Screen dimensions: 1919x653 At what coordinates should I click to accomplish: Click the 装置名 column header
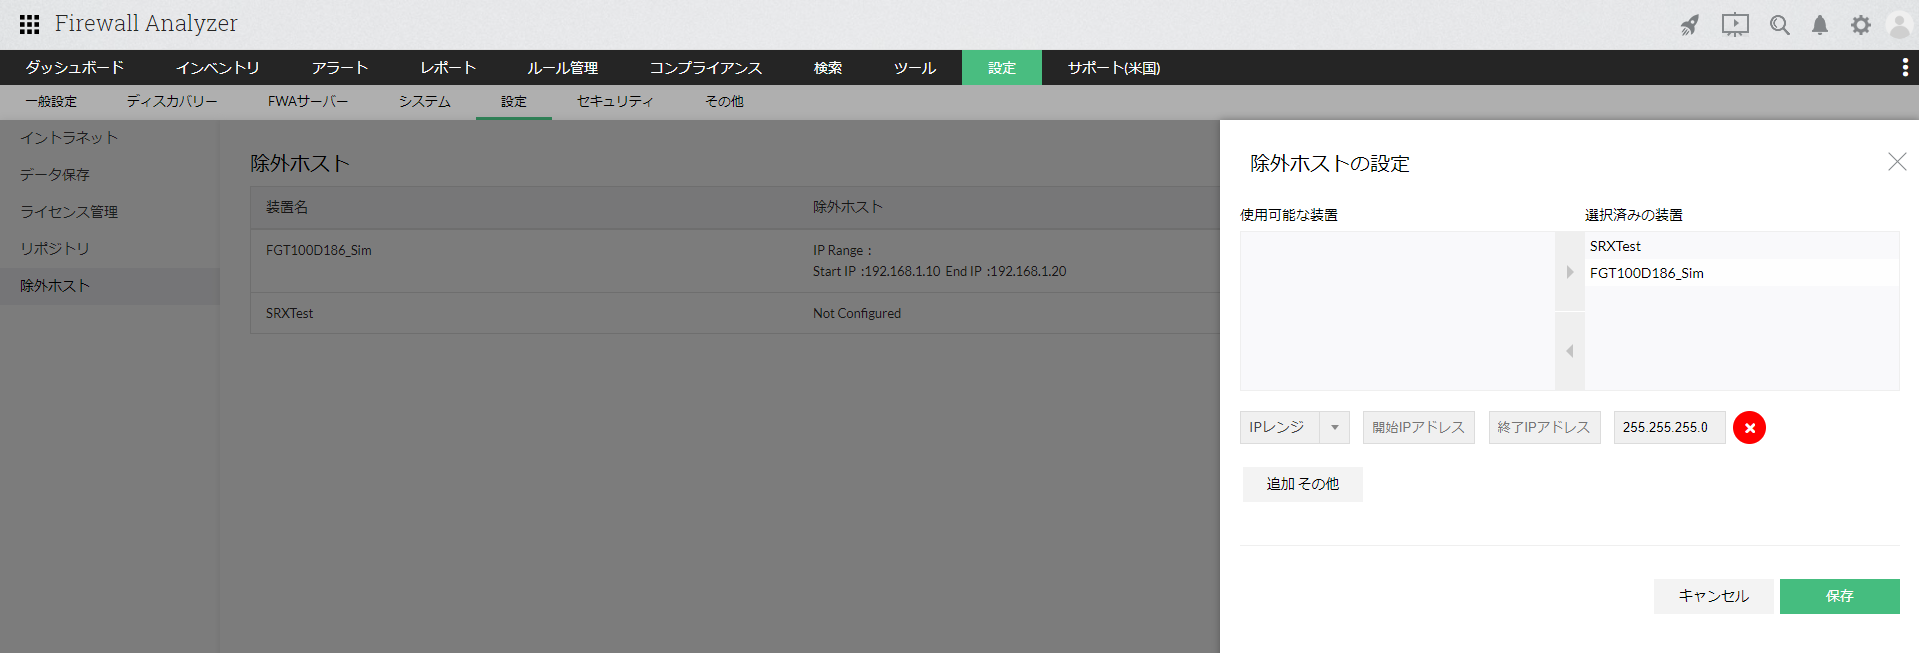click(x=287, y=207)
